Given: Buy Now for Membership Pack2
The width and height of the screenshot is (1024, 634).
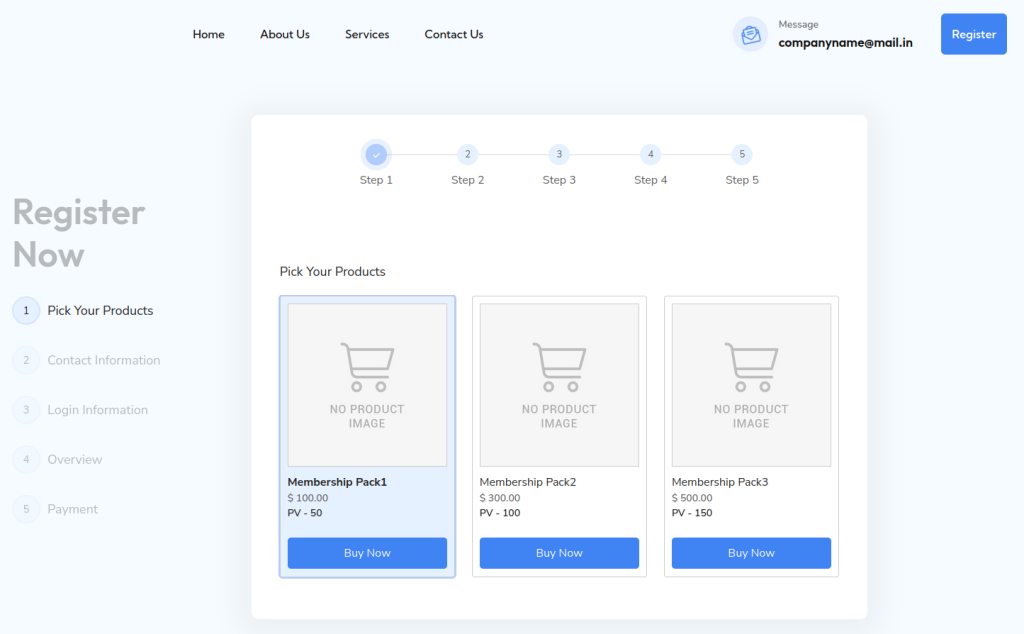Looking at the screenshot, I should click(x=559, y=553).
